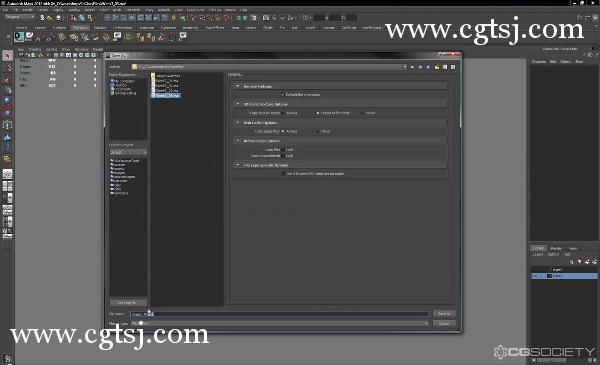Switch Save dialog to detail view
The height and width of the screenshot is (365, 600).
coord(453,67)
